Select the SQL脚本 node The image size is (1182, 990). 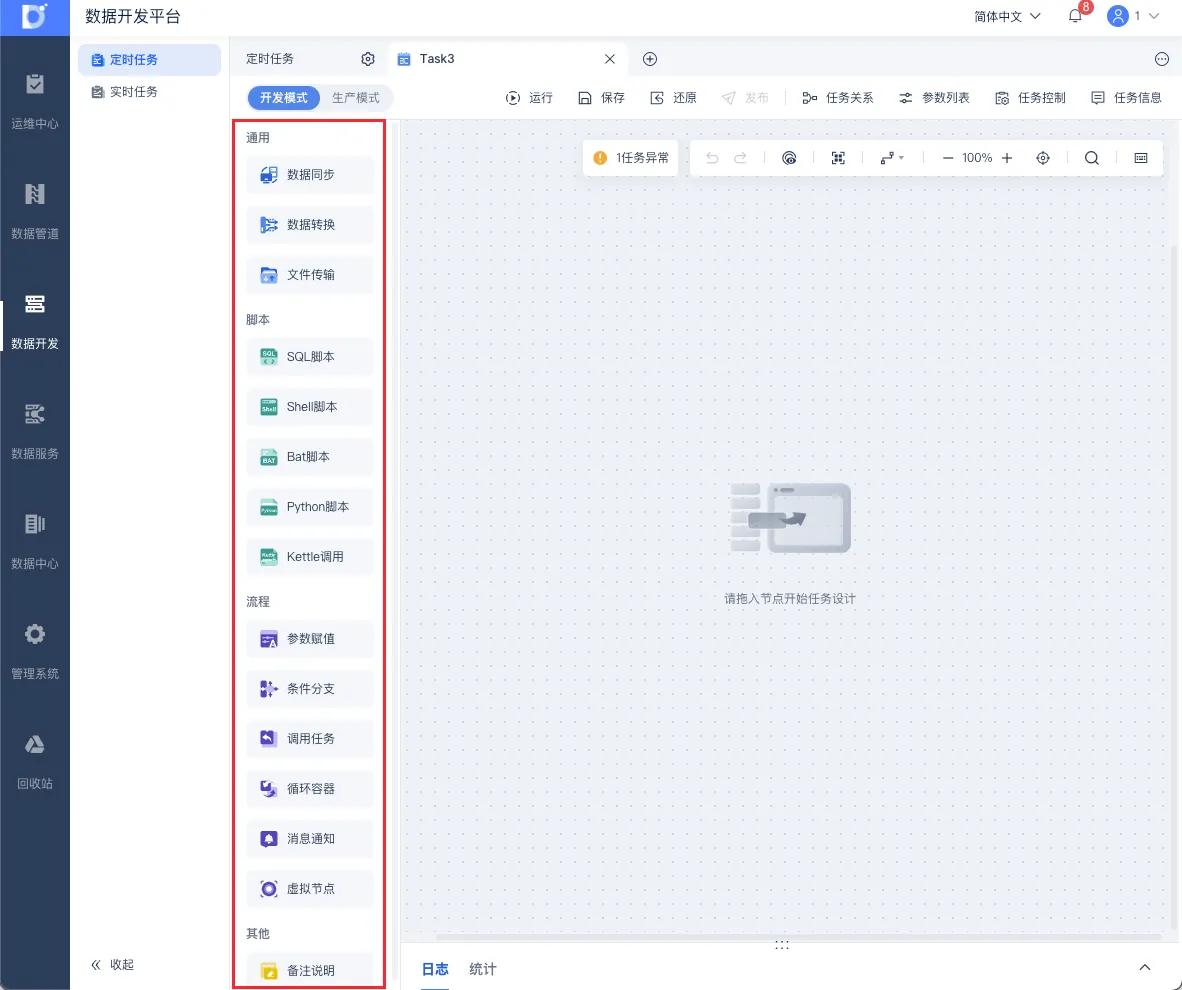310,357
